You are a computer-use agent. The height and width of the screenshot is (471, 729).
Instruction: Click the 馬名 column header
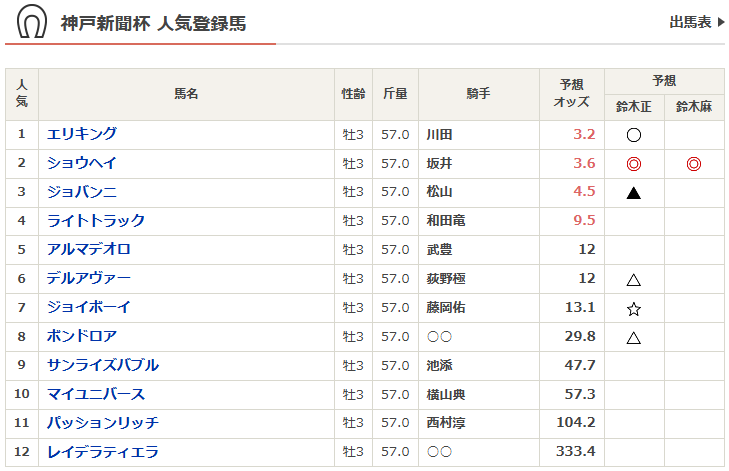coord(186,94)
